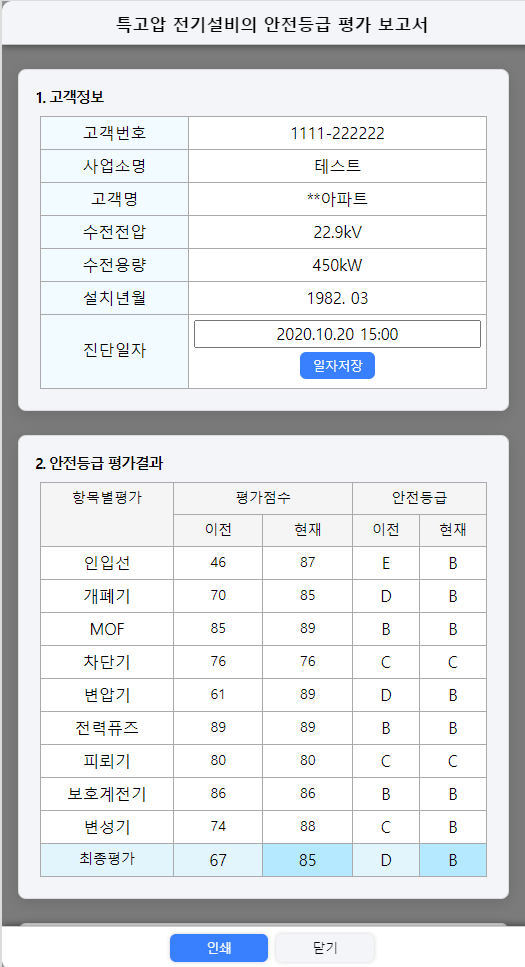This screenshot has width=525, height=967.
Task: Select the 개폐기 row label
Action: coord(107,596)
